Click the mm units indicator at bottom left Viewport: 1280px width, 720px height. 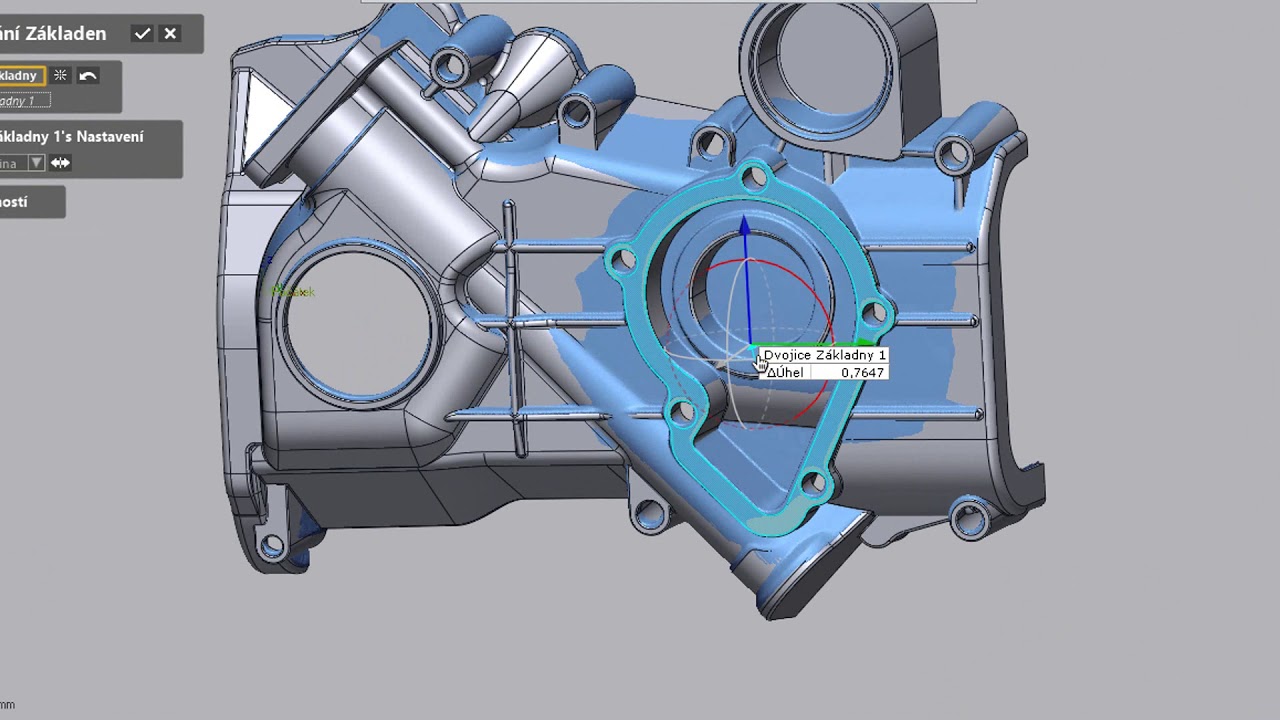click(7, 705)
